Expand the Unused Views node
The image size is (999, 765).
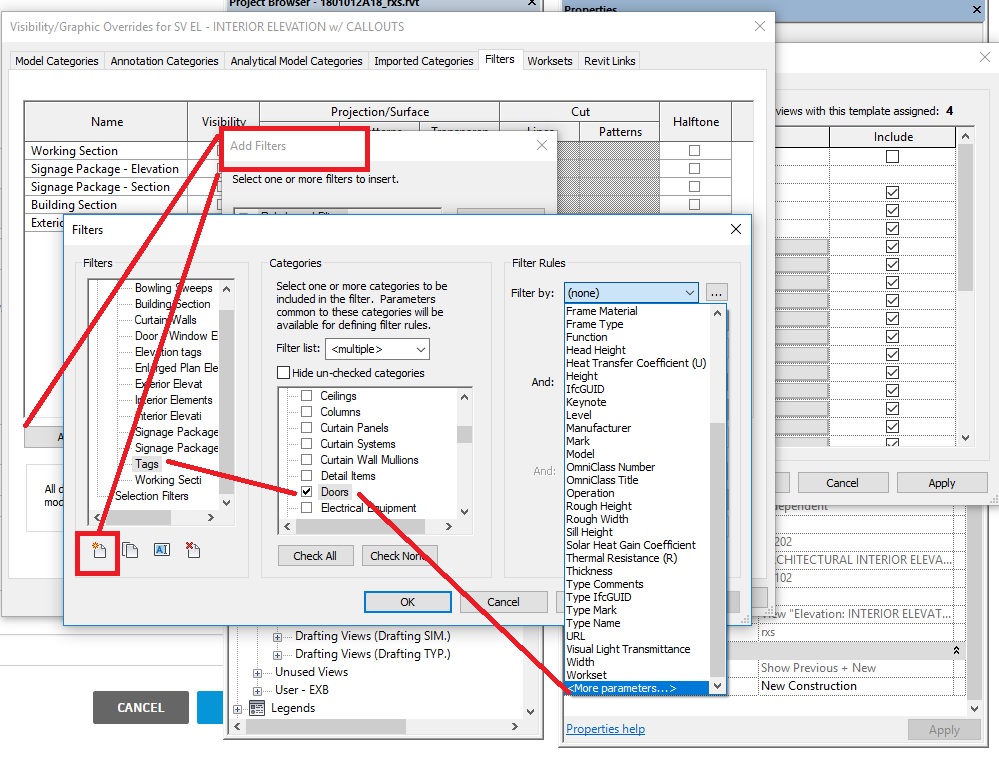tap(258, 672)
